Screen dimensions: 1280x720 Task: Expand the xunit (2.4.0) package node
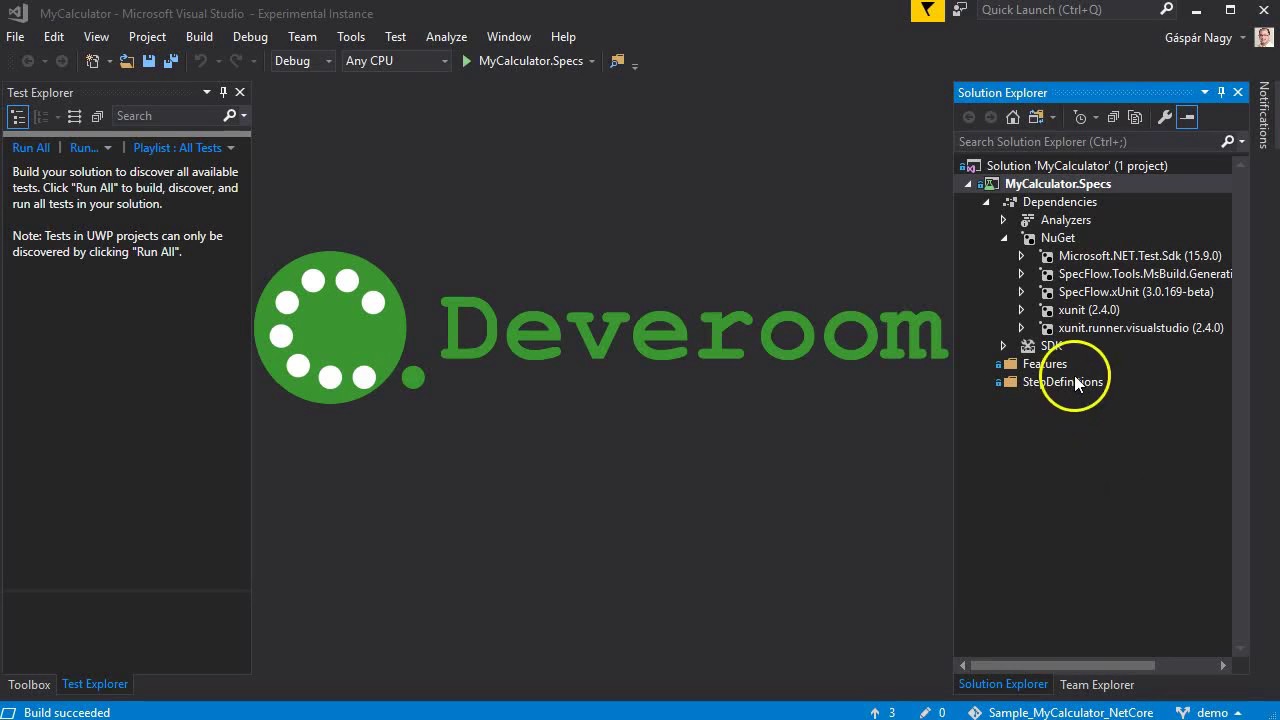tap(1021, 310)
